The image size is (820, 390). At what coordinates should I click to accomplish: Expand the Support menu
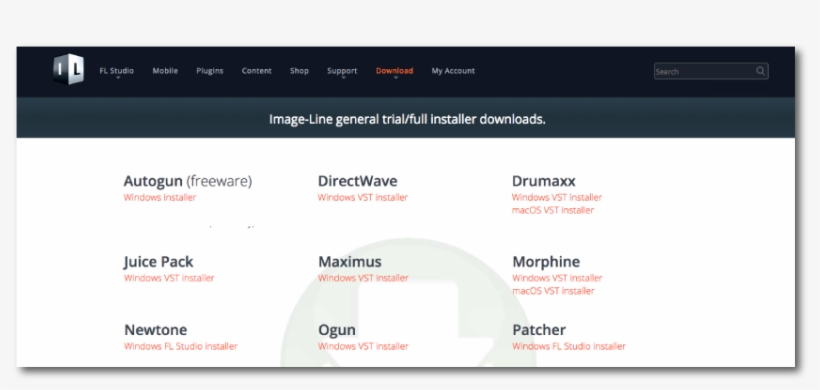(x=342, y=71)
